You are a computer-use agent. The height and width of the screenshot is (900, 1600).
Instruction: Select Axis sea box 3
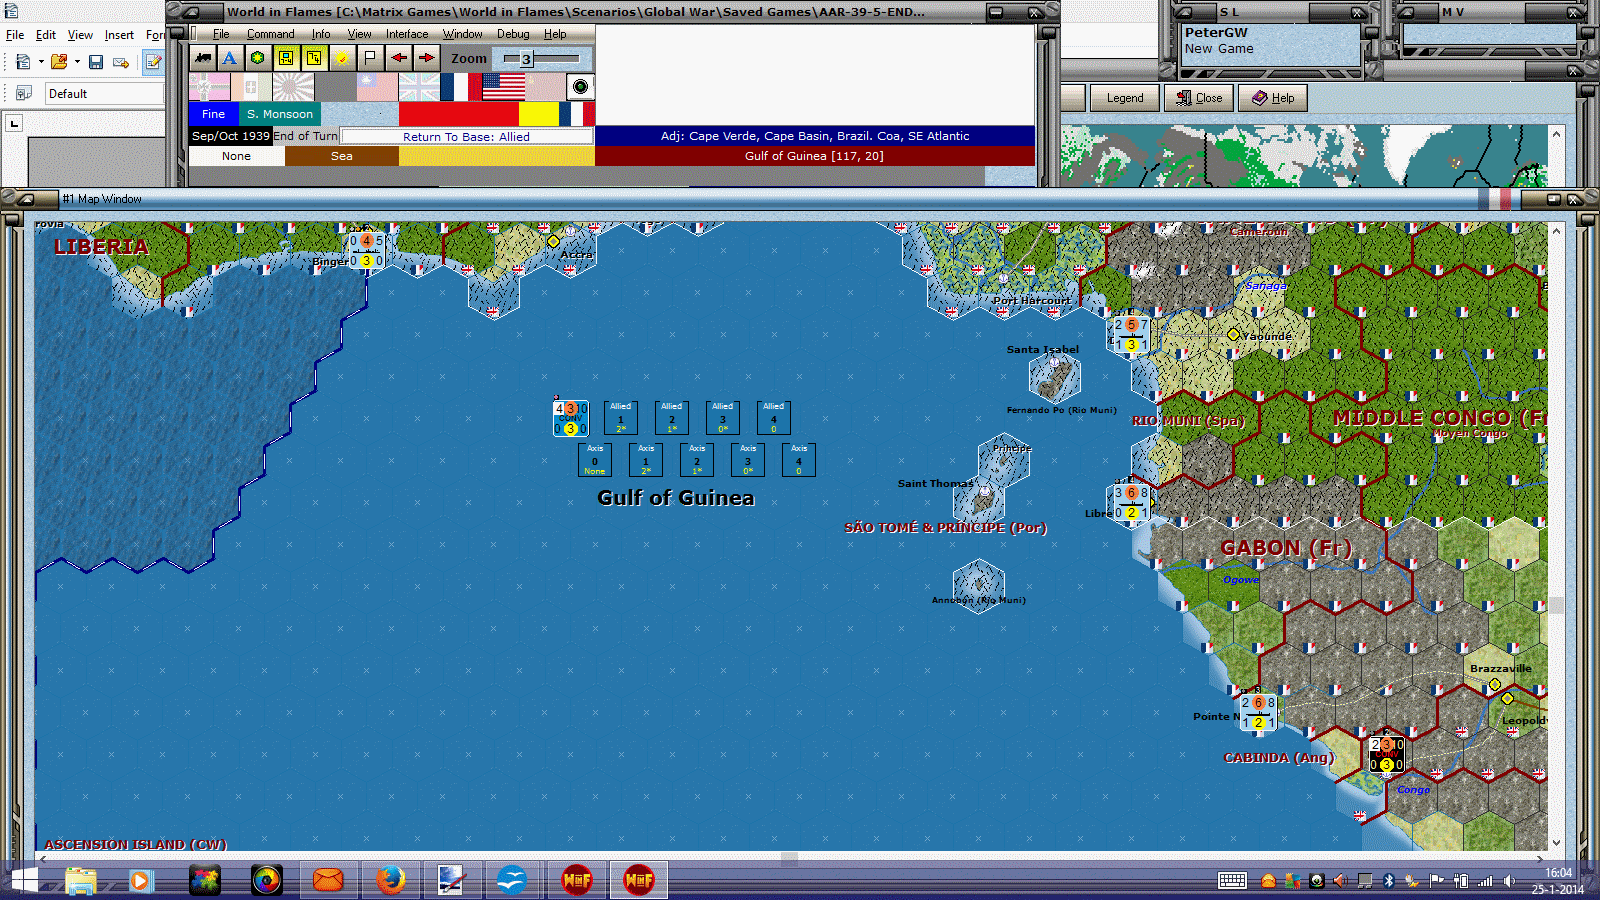point(748,460)
